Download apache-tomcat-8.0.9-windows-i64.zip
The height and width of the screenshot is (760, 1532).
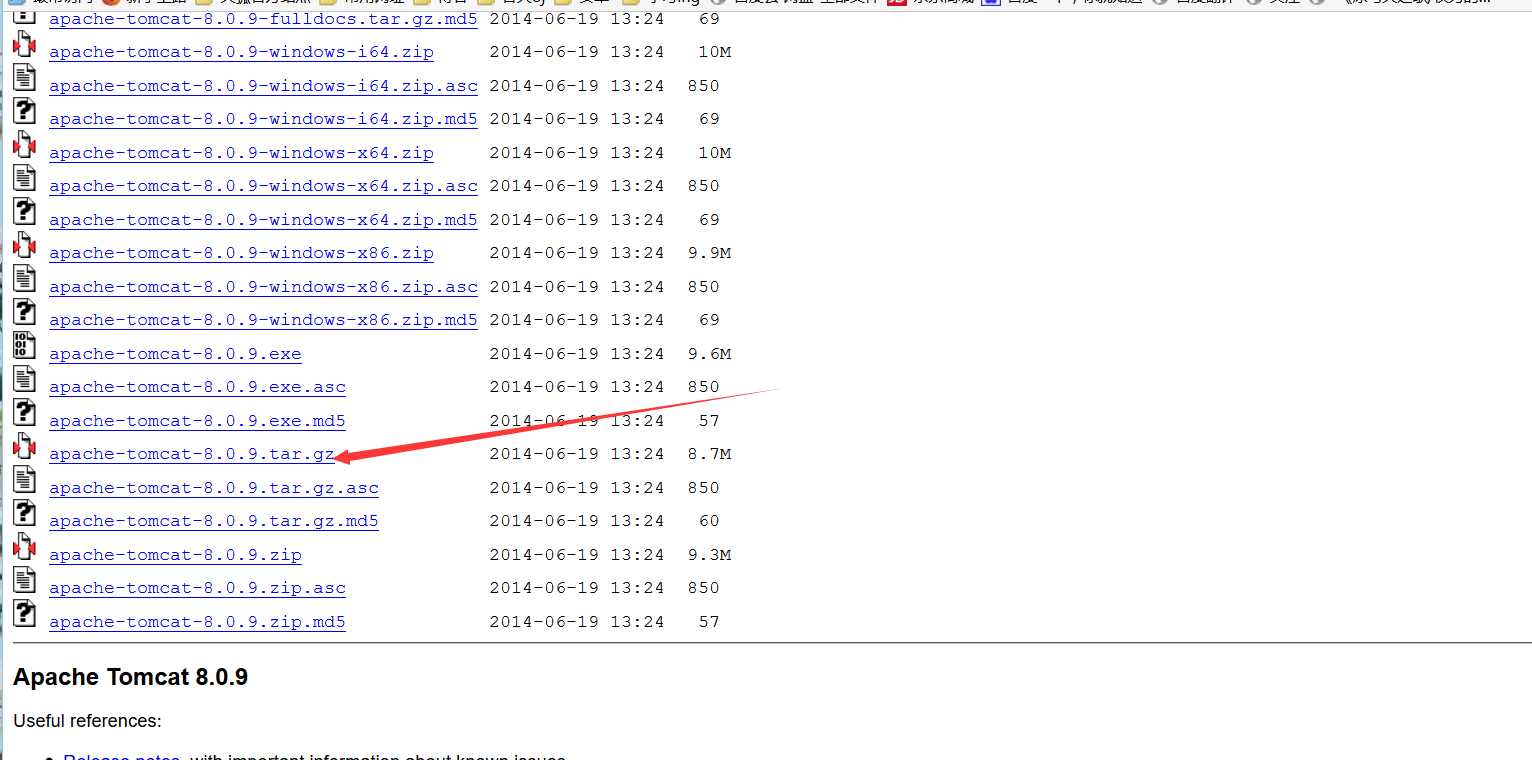(x=241, y=52)
